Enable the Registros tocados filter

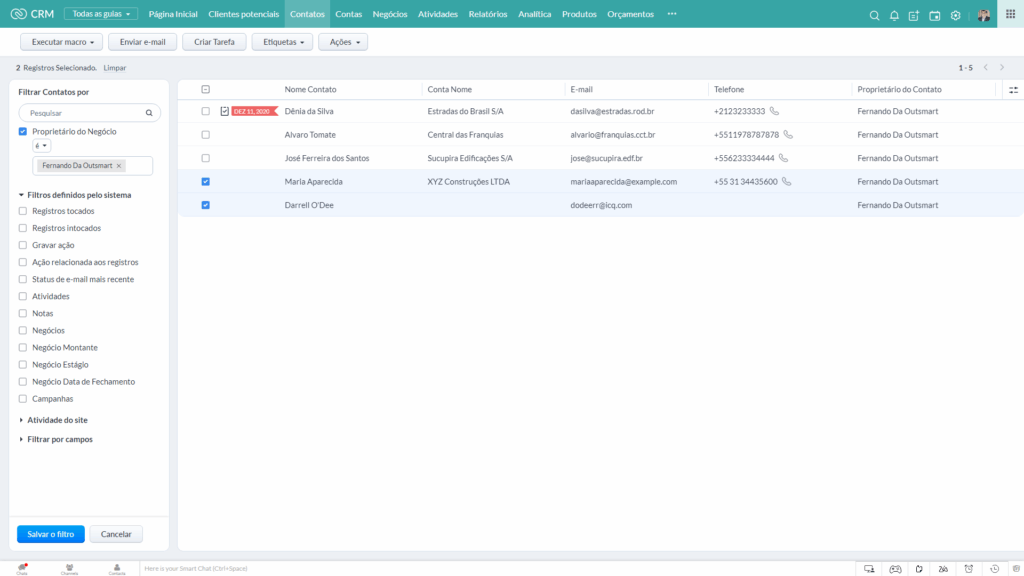tap(23, 211)
